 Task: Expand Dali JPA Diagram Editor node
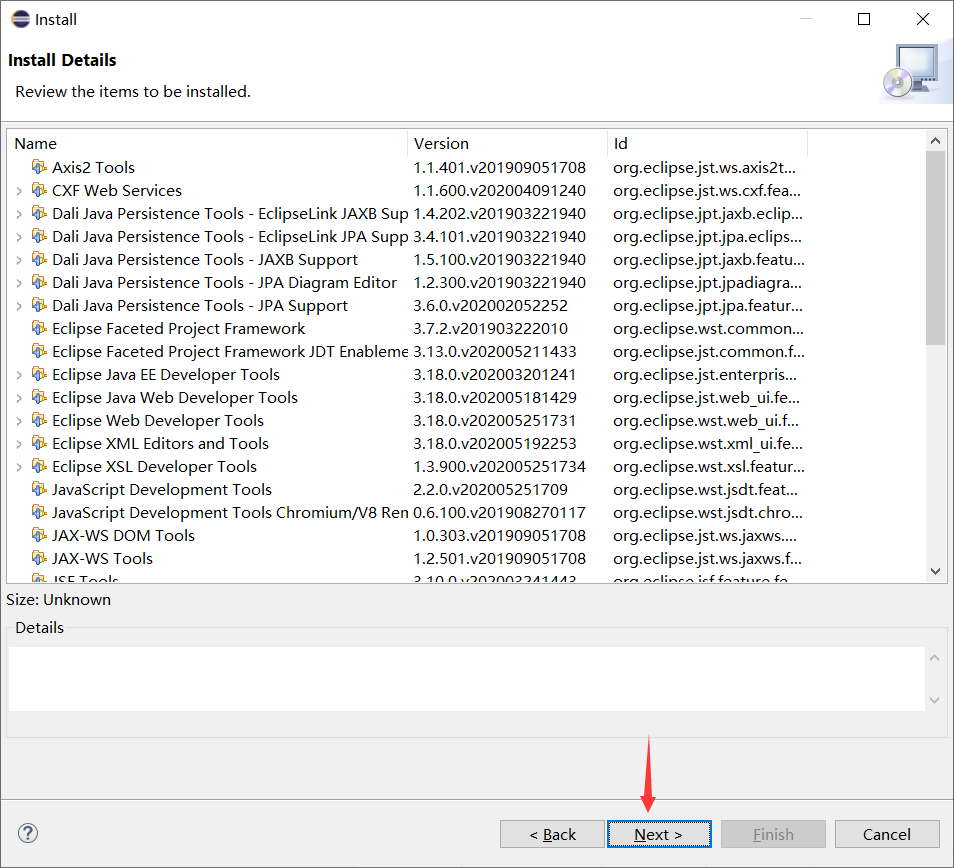(x=19, y=283)
